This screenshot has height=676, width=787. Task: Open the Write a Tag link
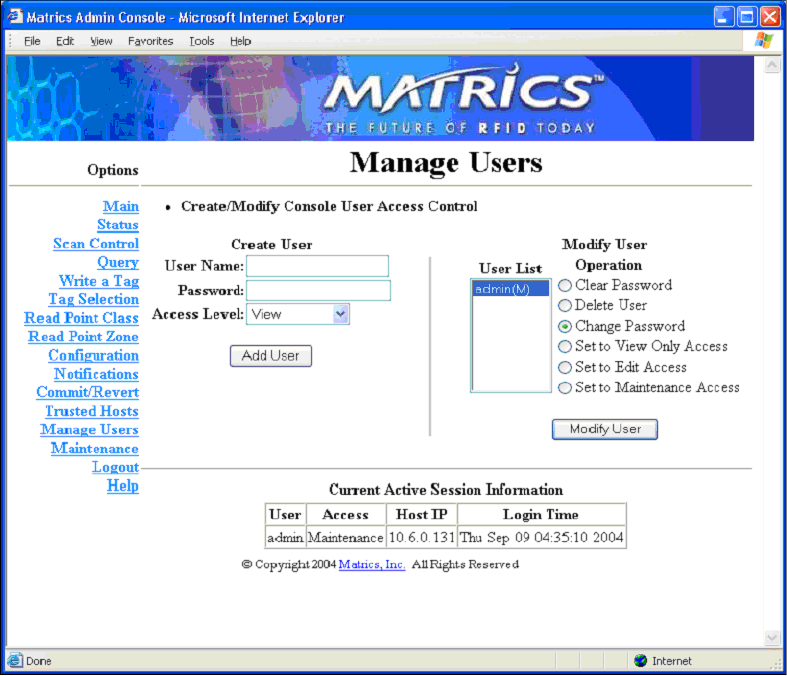point(99,281)
